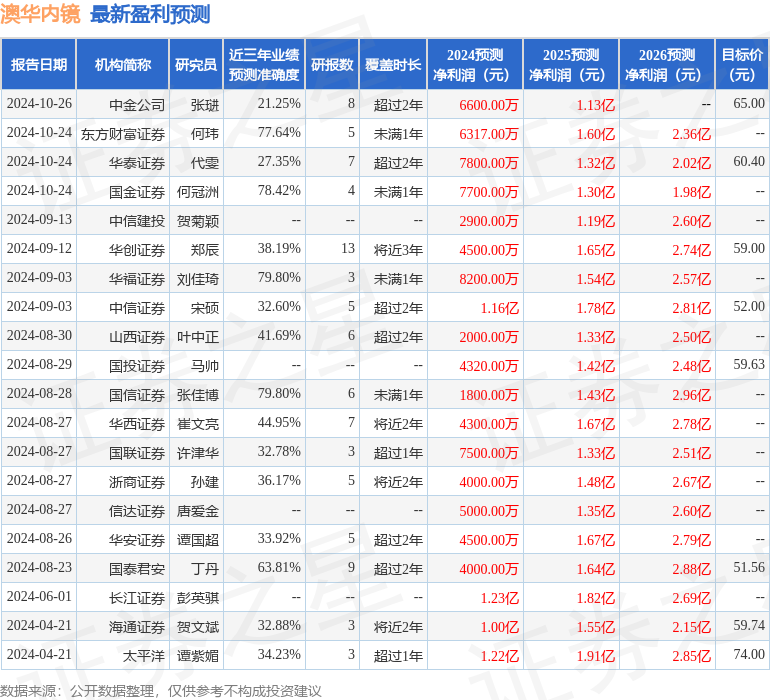This screenshot has height=700, width=770.
Task: Click target price 59.00
Action: 749,249
